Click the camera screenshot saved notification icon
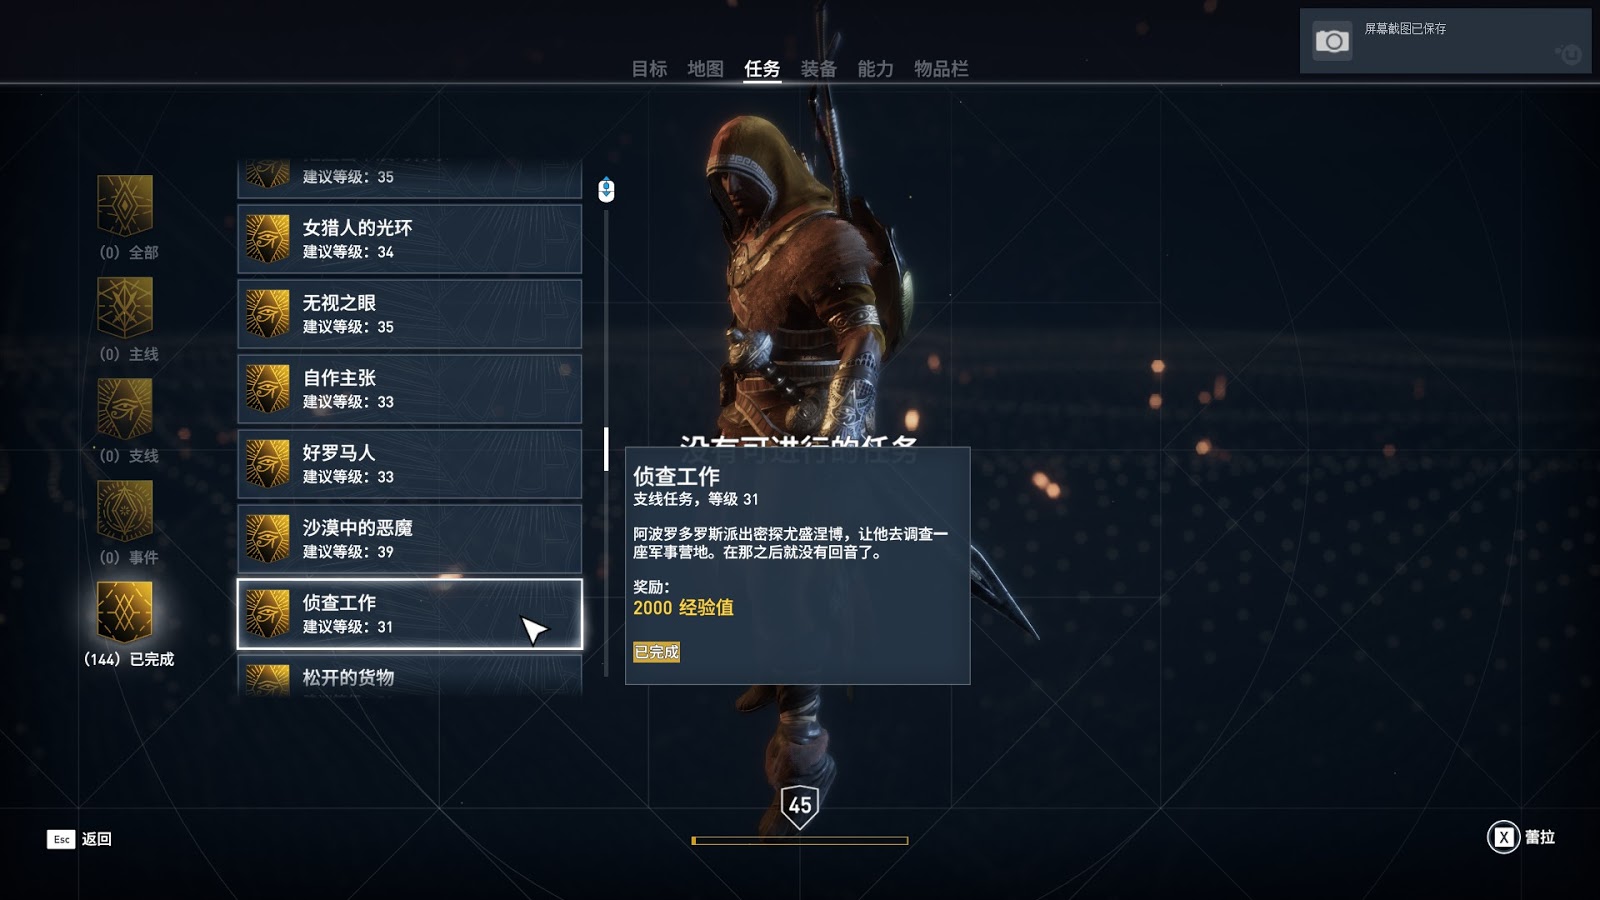This screenshot has height=900, width=1600. point(1332,41)
